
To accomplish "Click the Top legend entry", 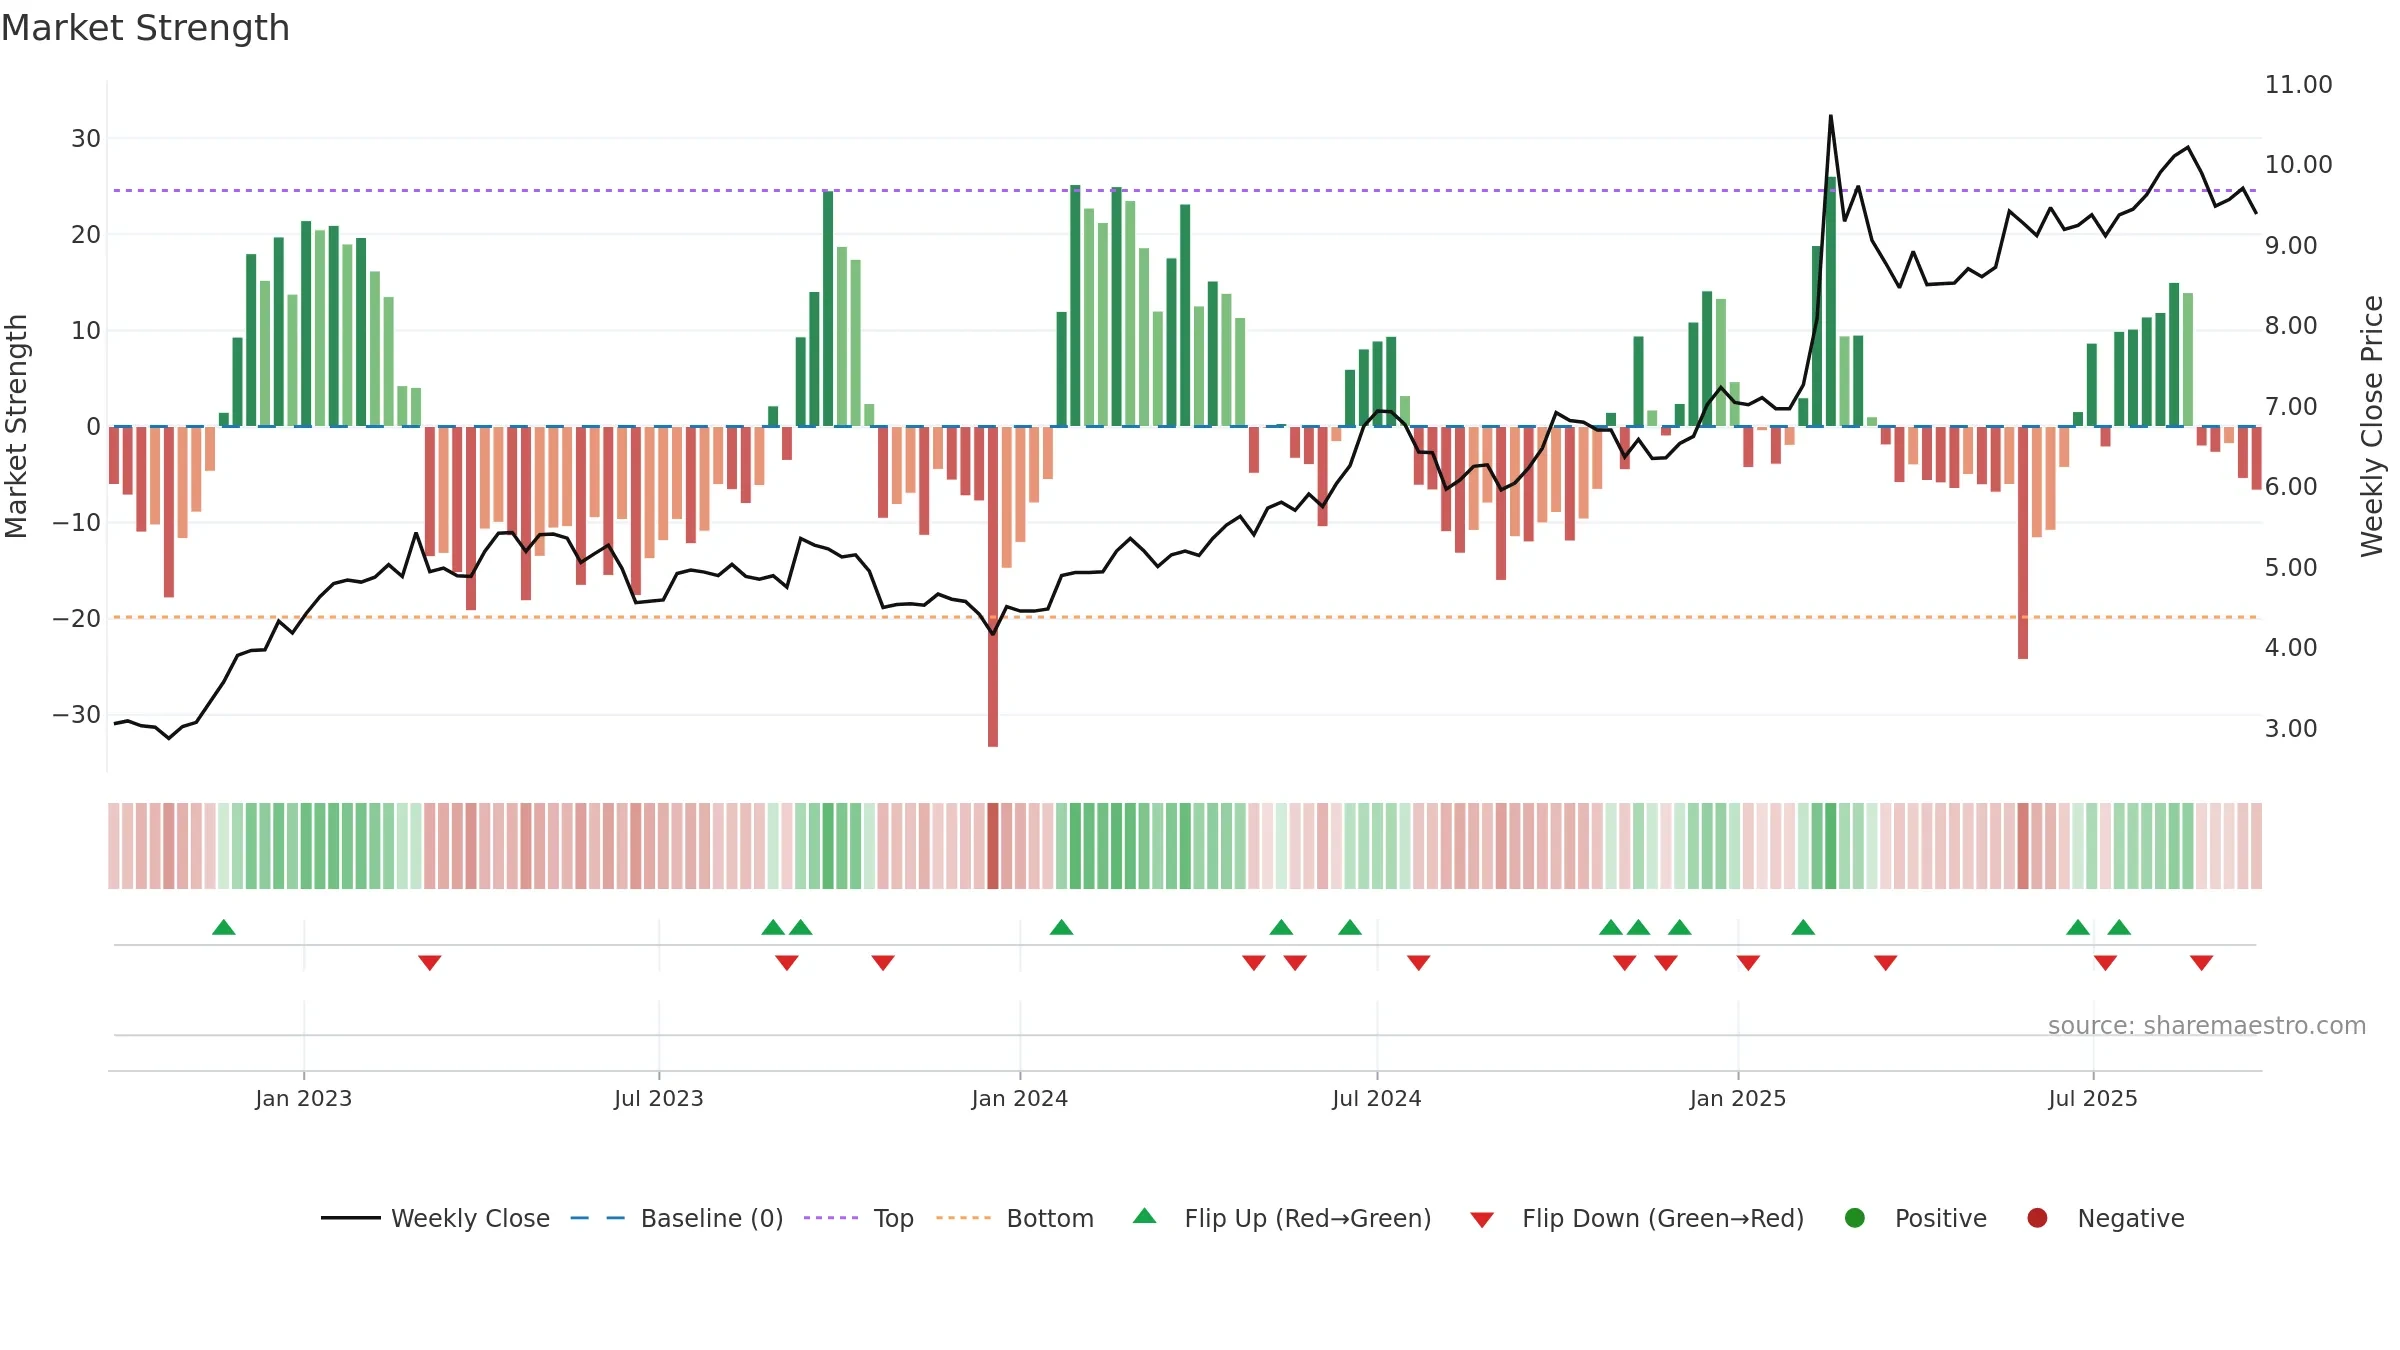I will (858, 1218).
